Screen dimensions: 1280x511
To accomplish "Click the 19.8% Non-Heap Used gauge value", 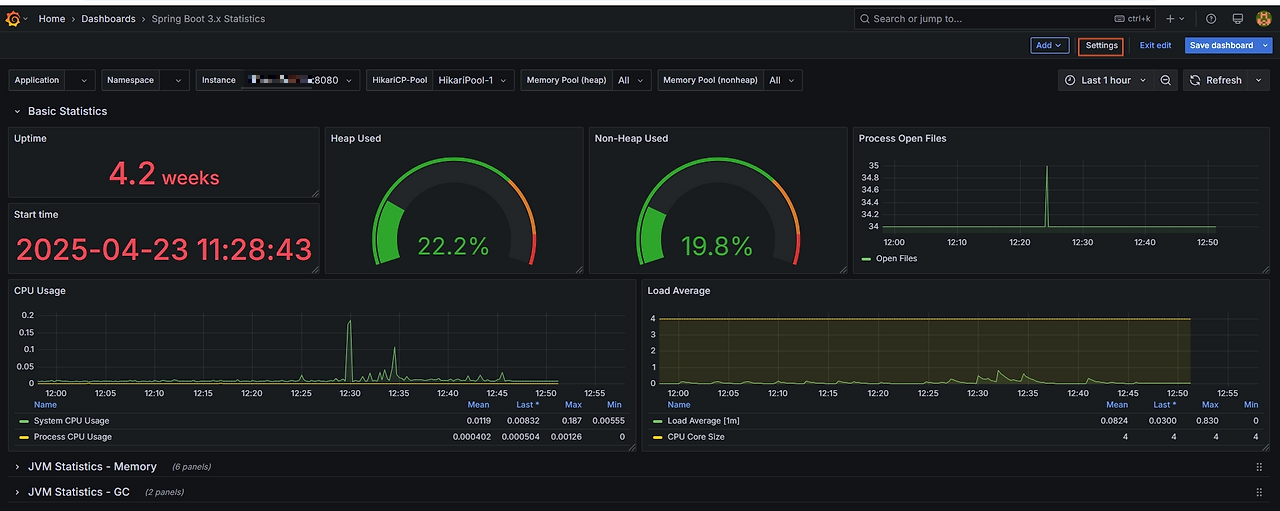I will coord(716,246).
